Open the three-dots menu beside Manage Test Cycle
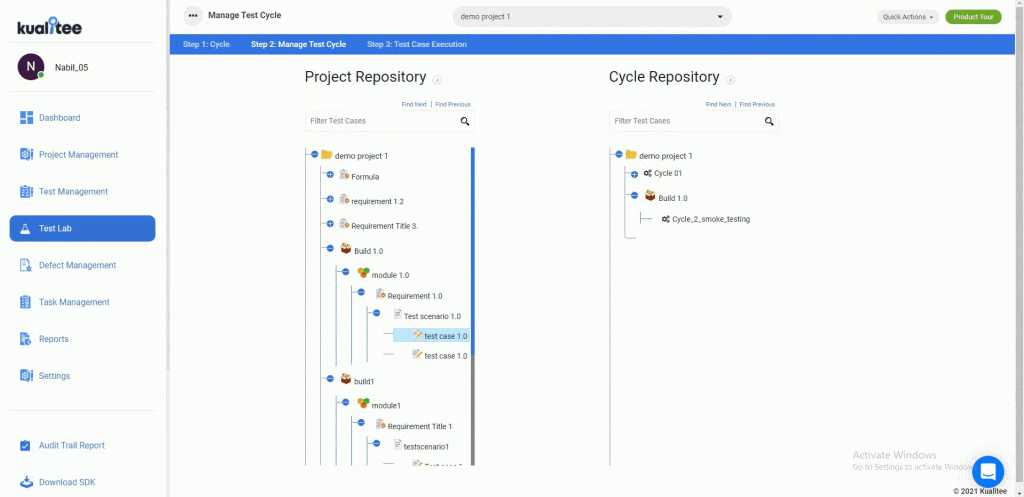Screen dimensions: 1024x497 point(192,16)
